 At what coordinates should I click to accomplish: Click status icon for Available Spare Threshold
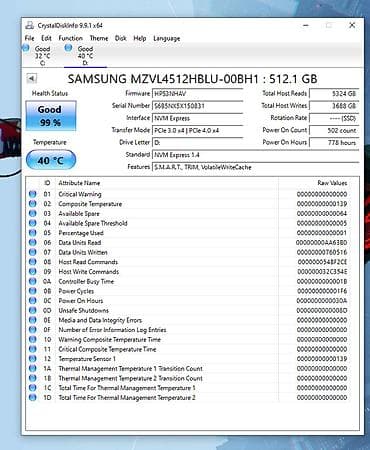[x=32, y=223]
